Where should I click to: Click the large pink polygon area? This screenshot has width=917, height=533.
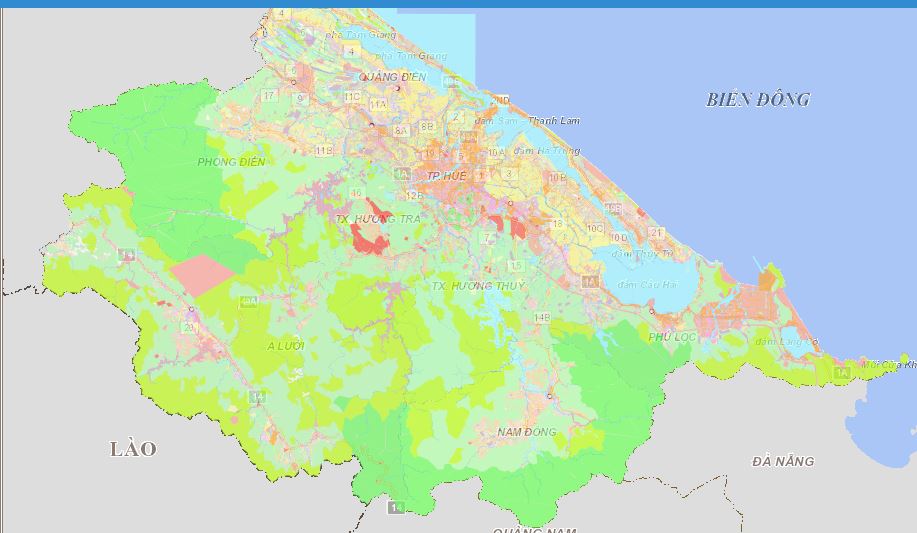point(202,274)
